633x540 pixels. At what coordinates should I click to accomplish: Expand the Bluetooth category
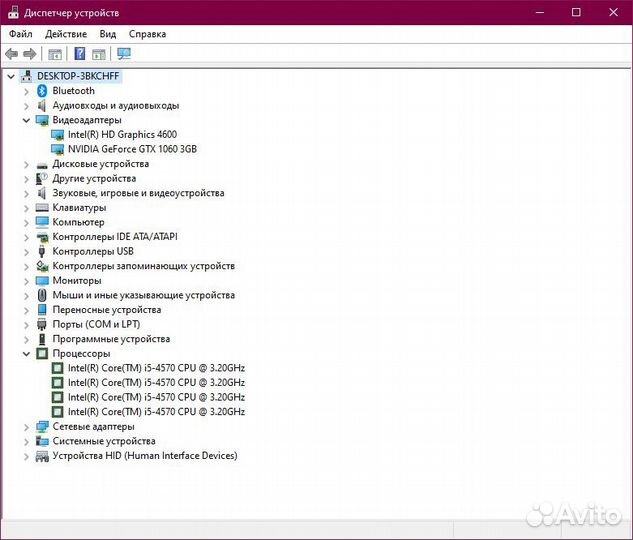click(26, 91)
